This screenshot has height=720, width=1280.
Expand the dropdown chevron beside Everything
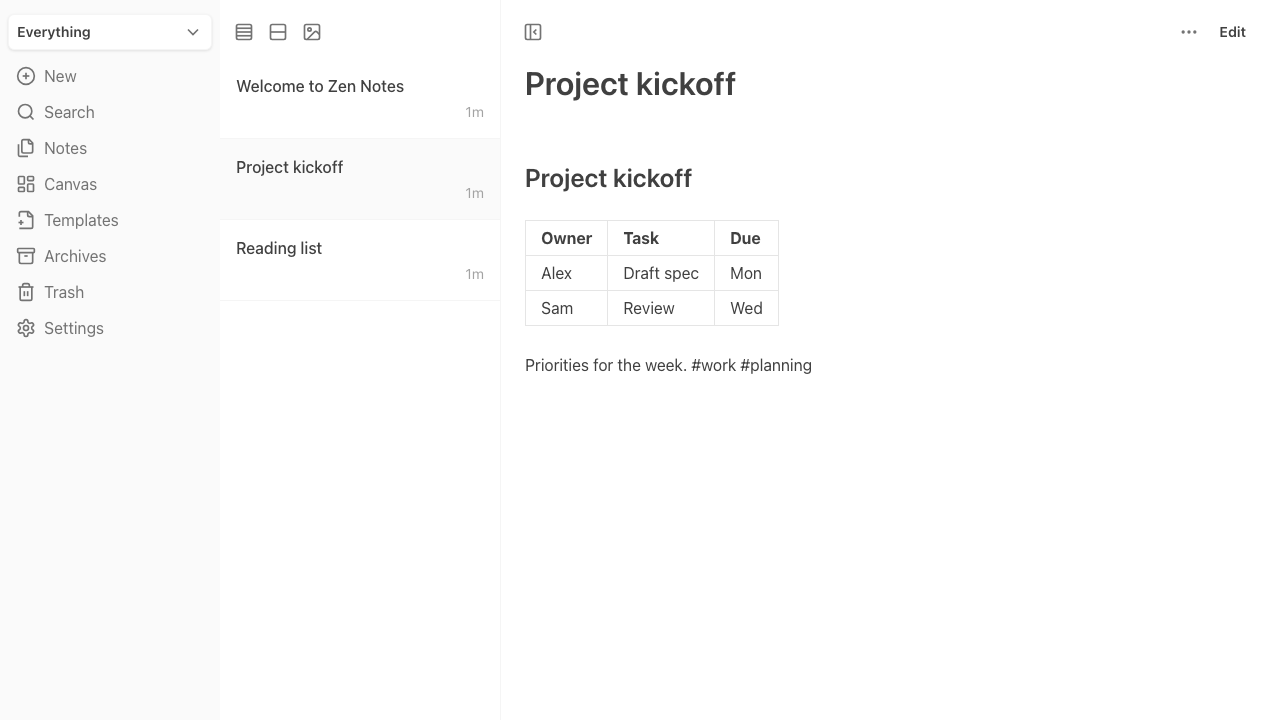(193, 32)
